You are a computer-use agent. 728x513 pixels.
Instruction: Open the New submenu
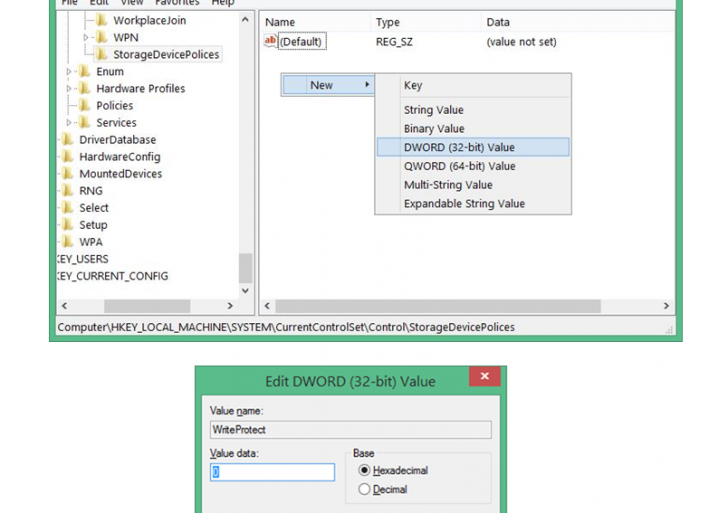328,85
